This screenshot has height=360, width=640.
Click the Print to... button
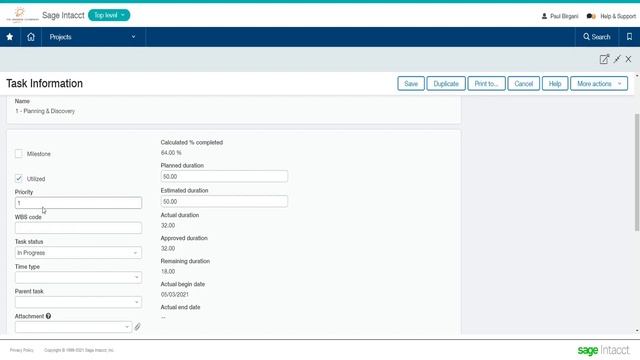click(486, 84)
